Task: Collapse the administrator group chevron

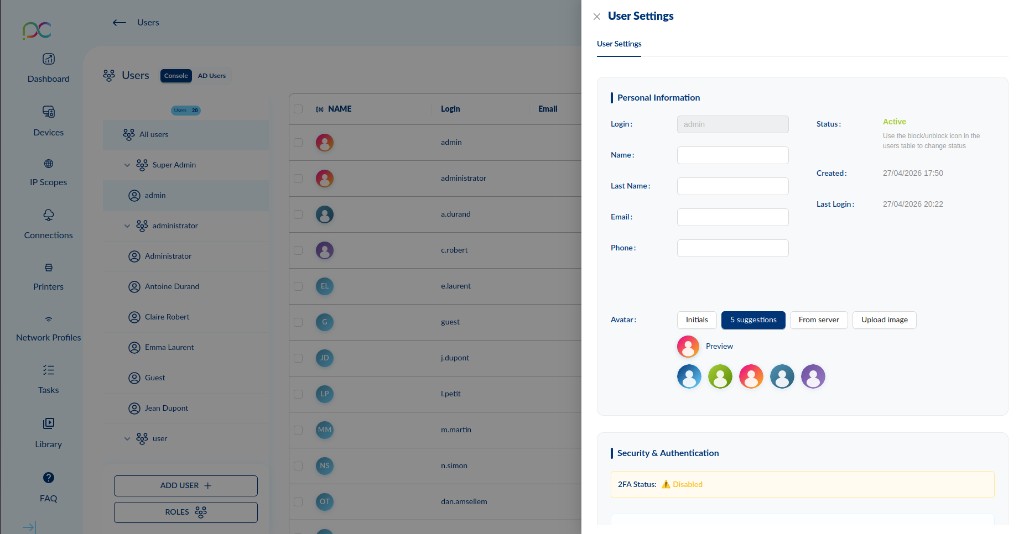Action: pyautogui.click(x=127, y=226)
